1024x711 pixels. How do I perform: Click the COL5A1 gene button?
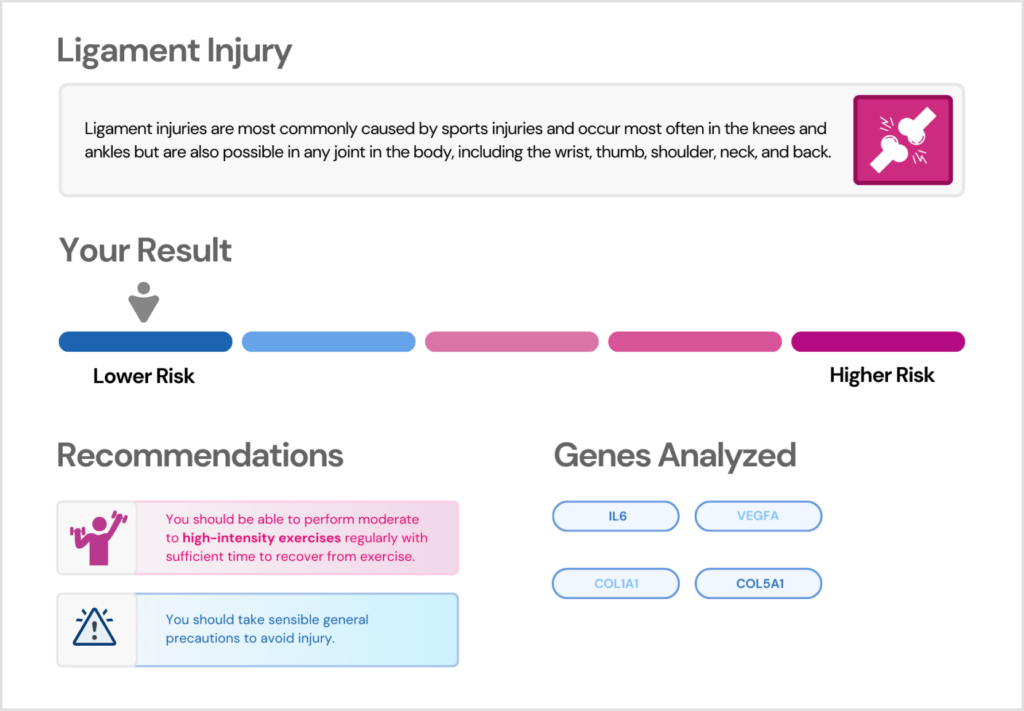[758, 583]
